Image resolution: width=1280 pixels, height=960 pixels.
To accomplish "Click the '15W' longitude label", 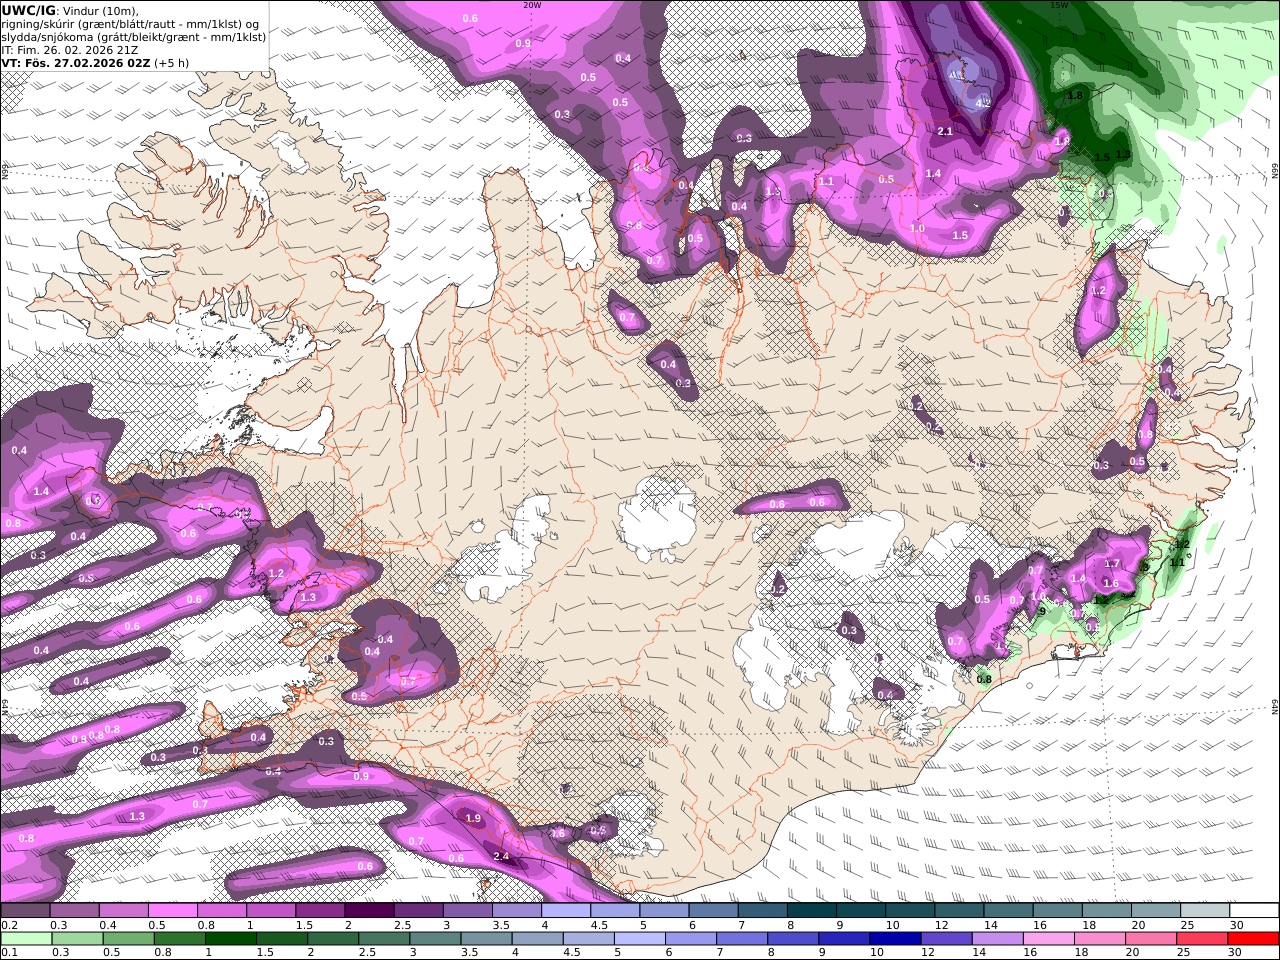I will click(1059, 5).
